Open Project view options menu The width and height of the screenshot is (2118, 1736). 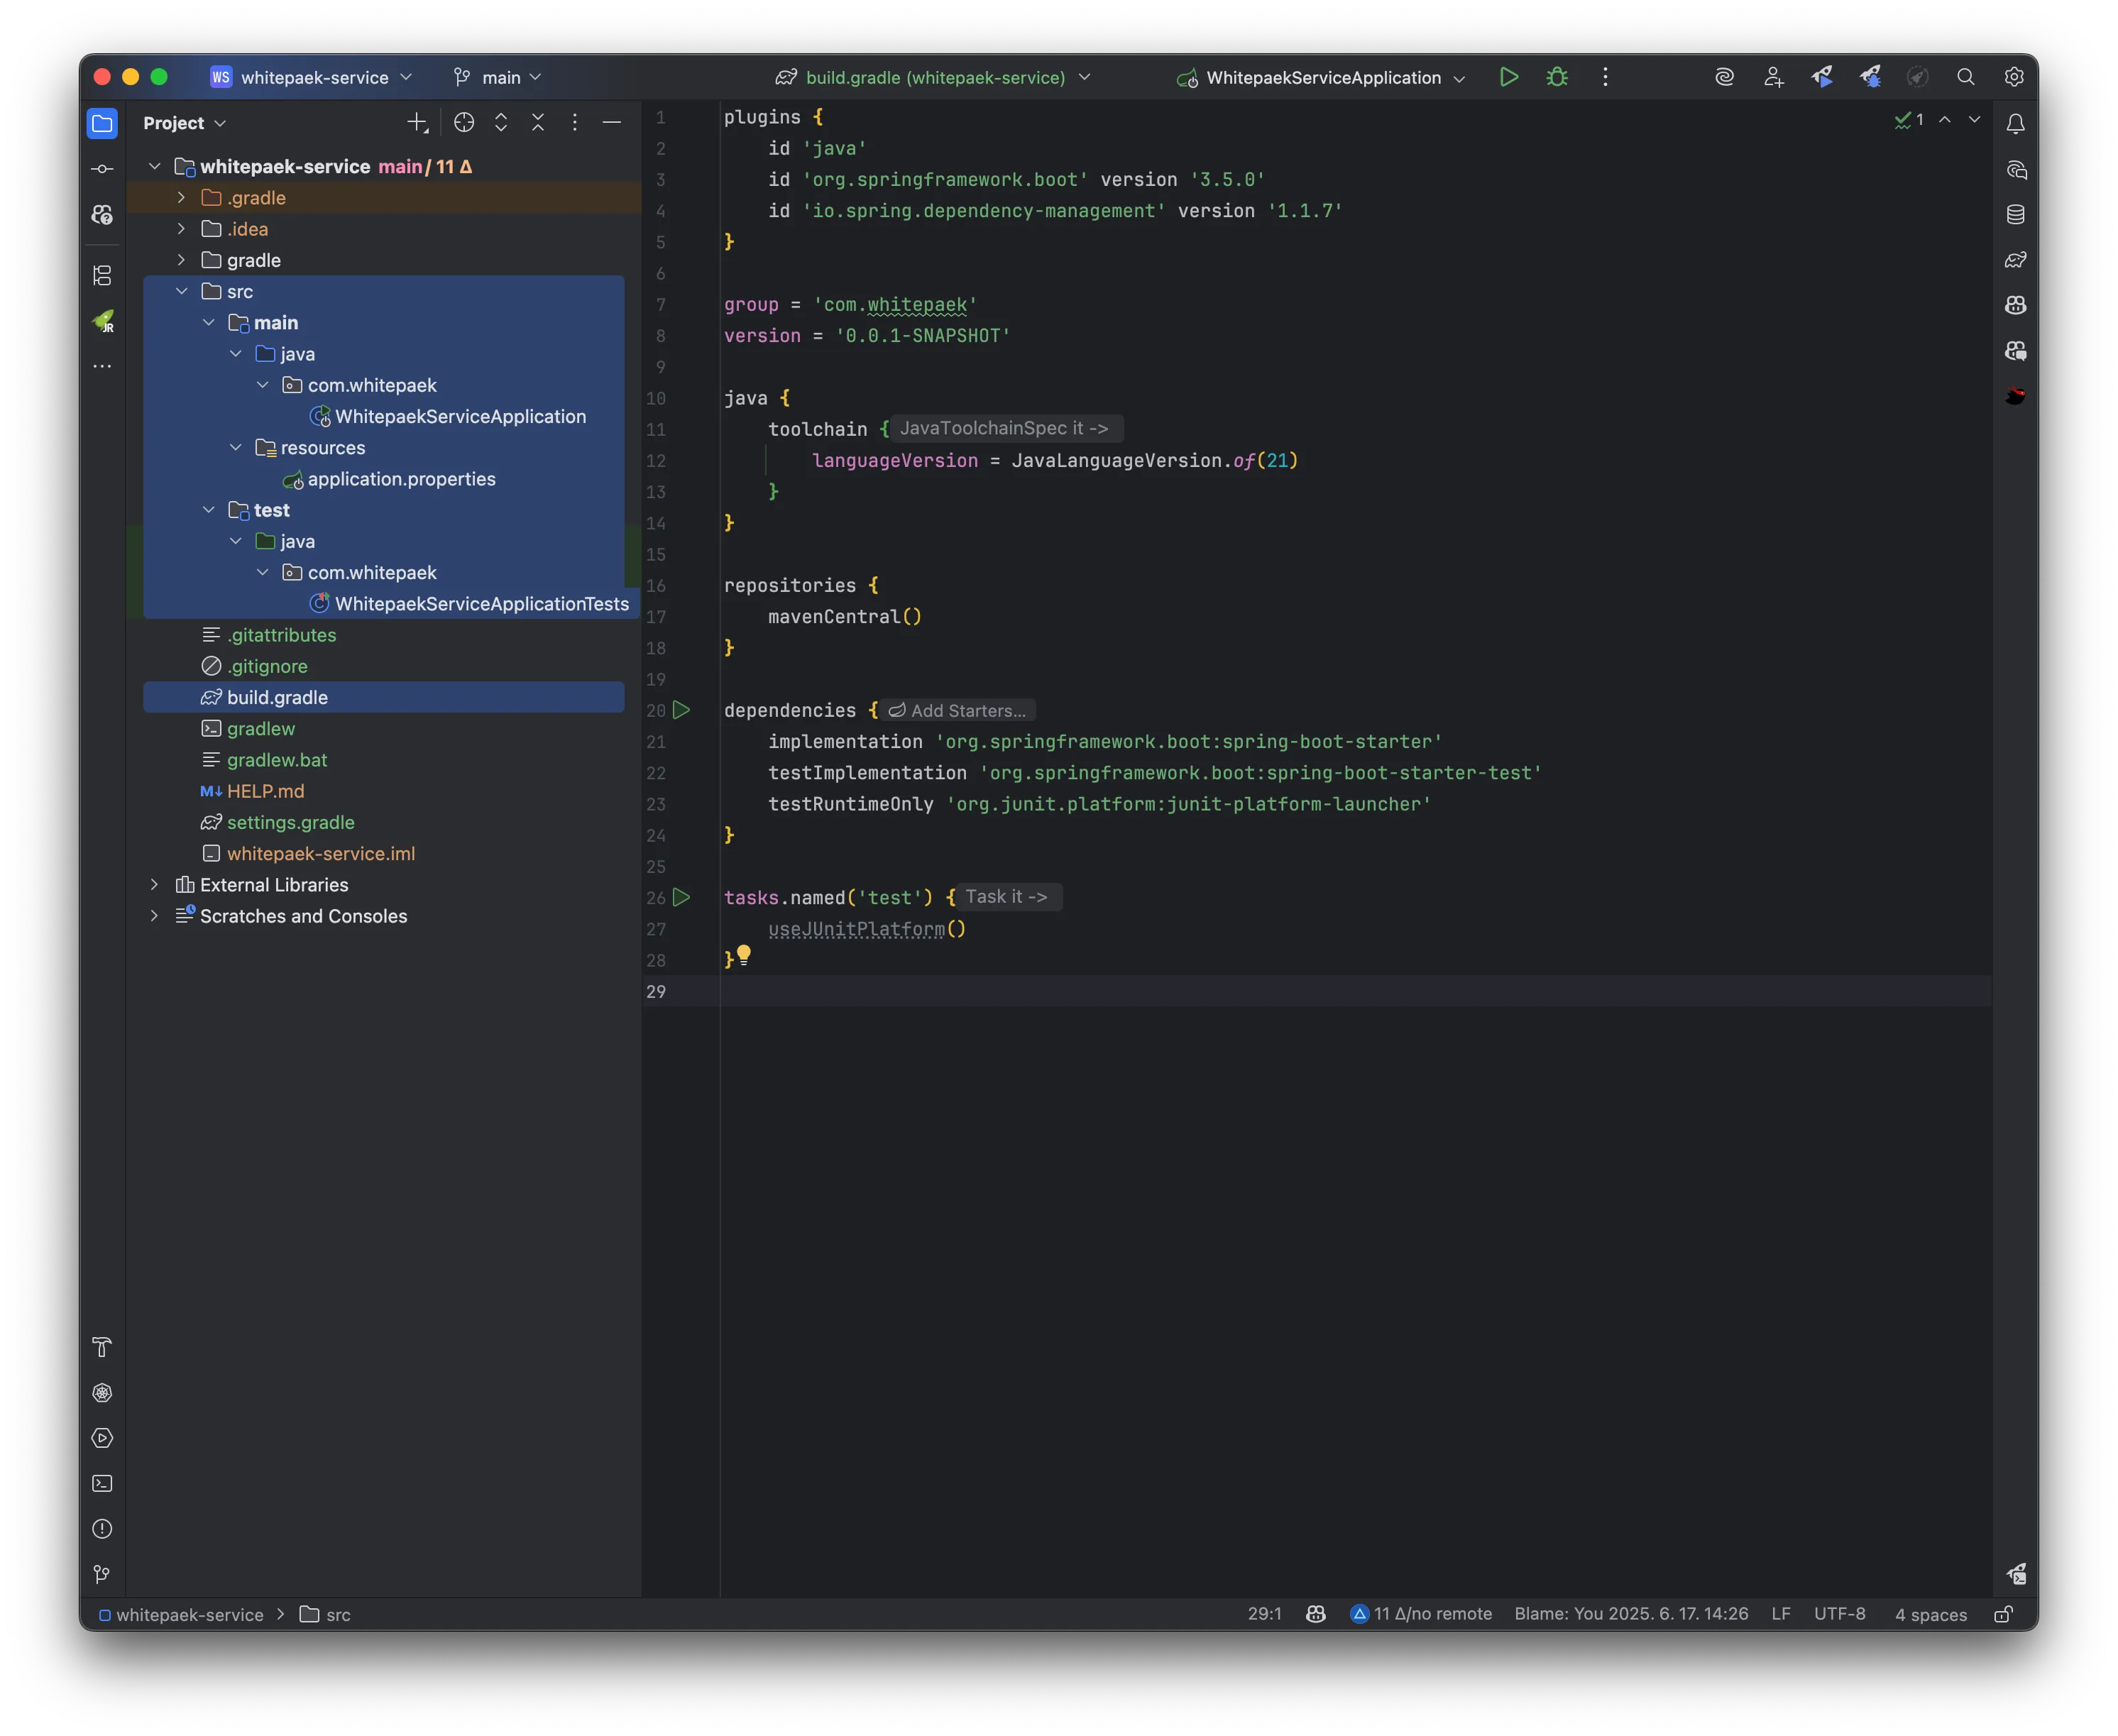pyautogui.click(x=574, y=122)
